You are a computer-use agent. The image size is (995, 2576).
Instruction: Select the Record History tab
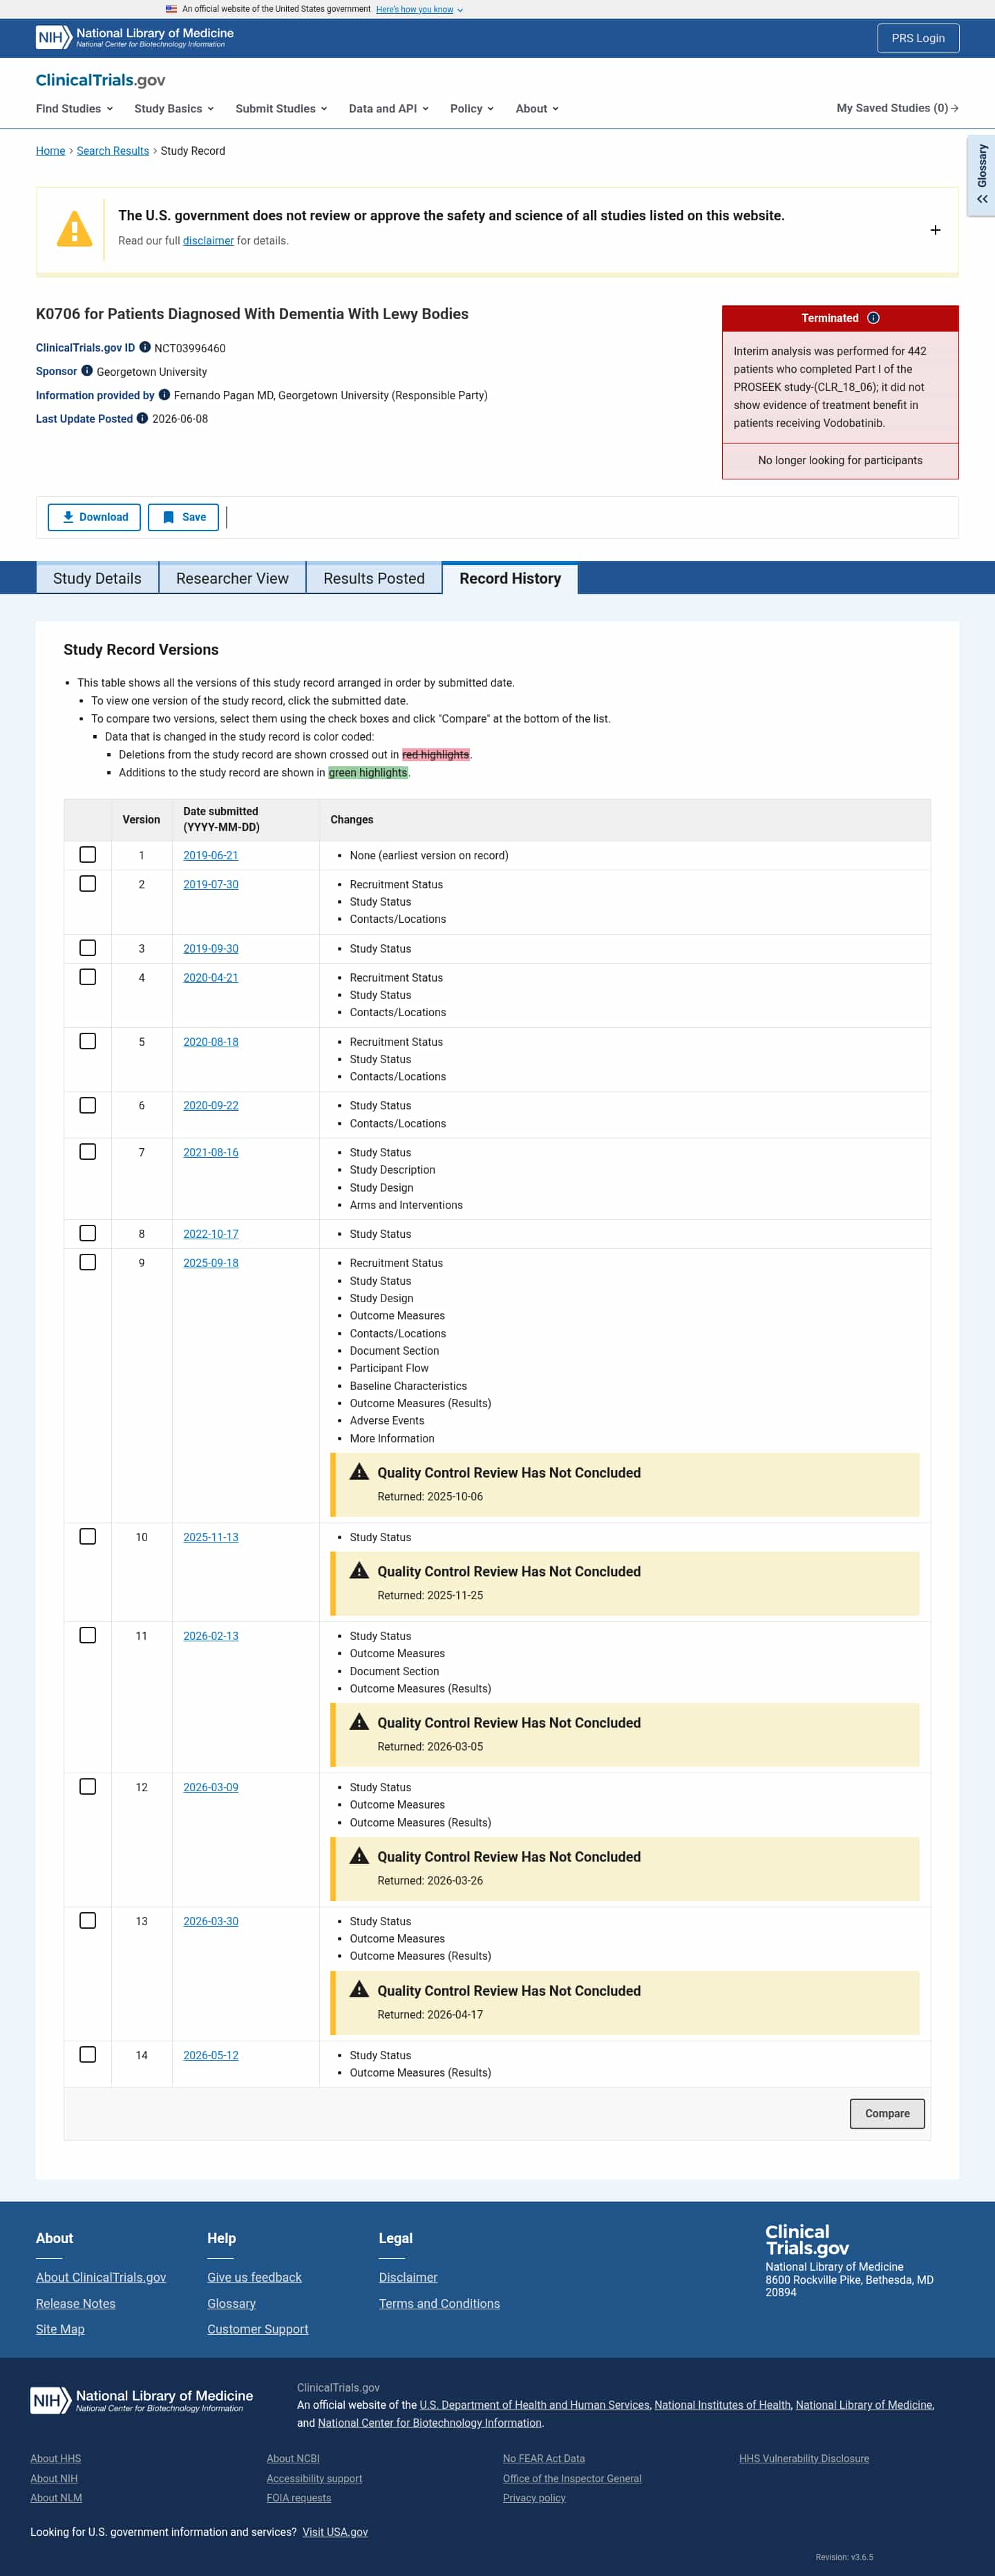click(510, 578)
